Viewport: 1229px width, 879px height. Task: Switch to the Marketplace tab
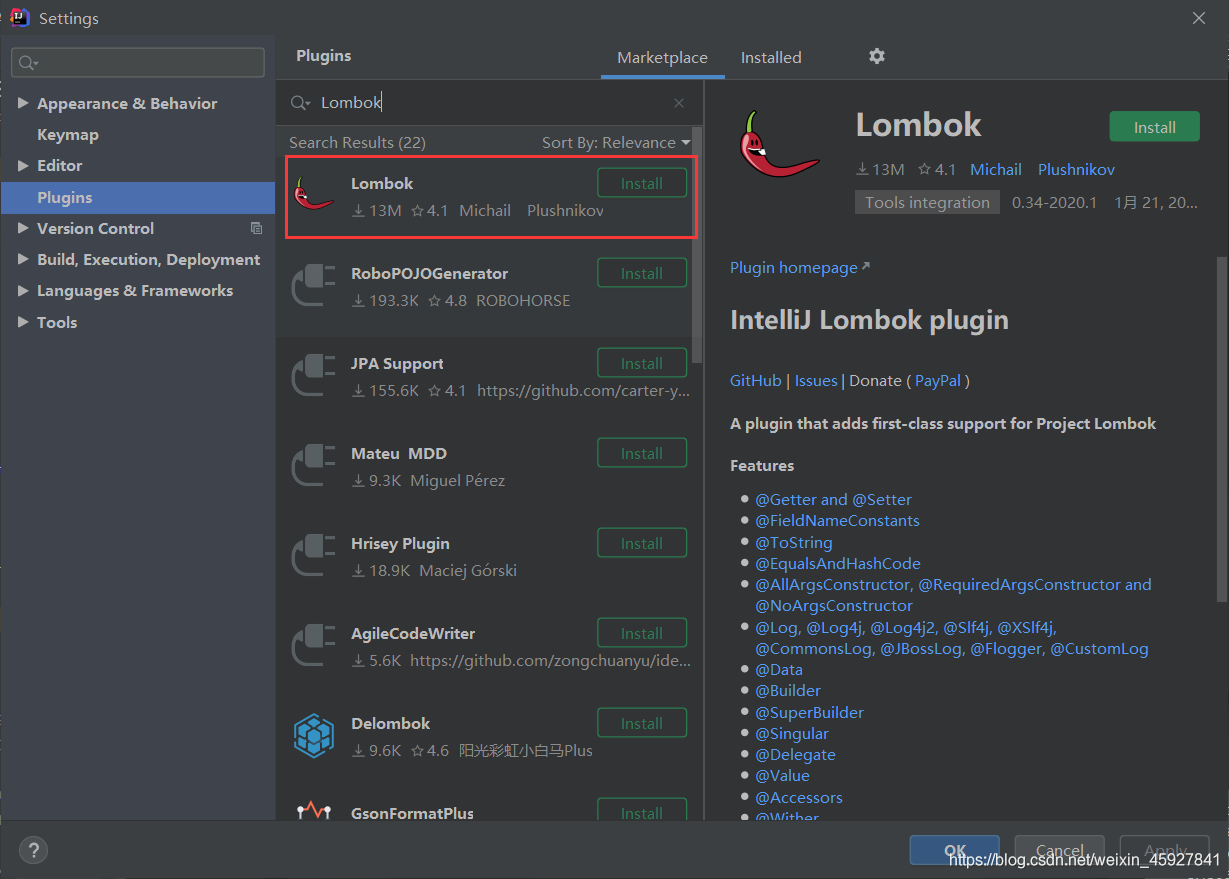(x=662, y=58)
